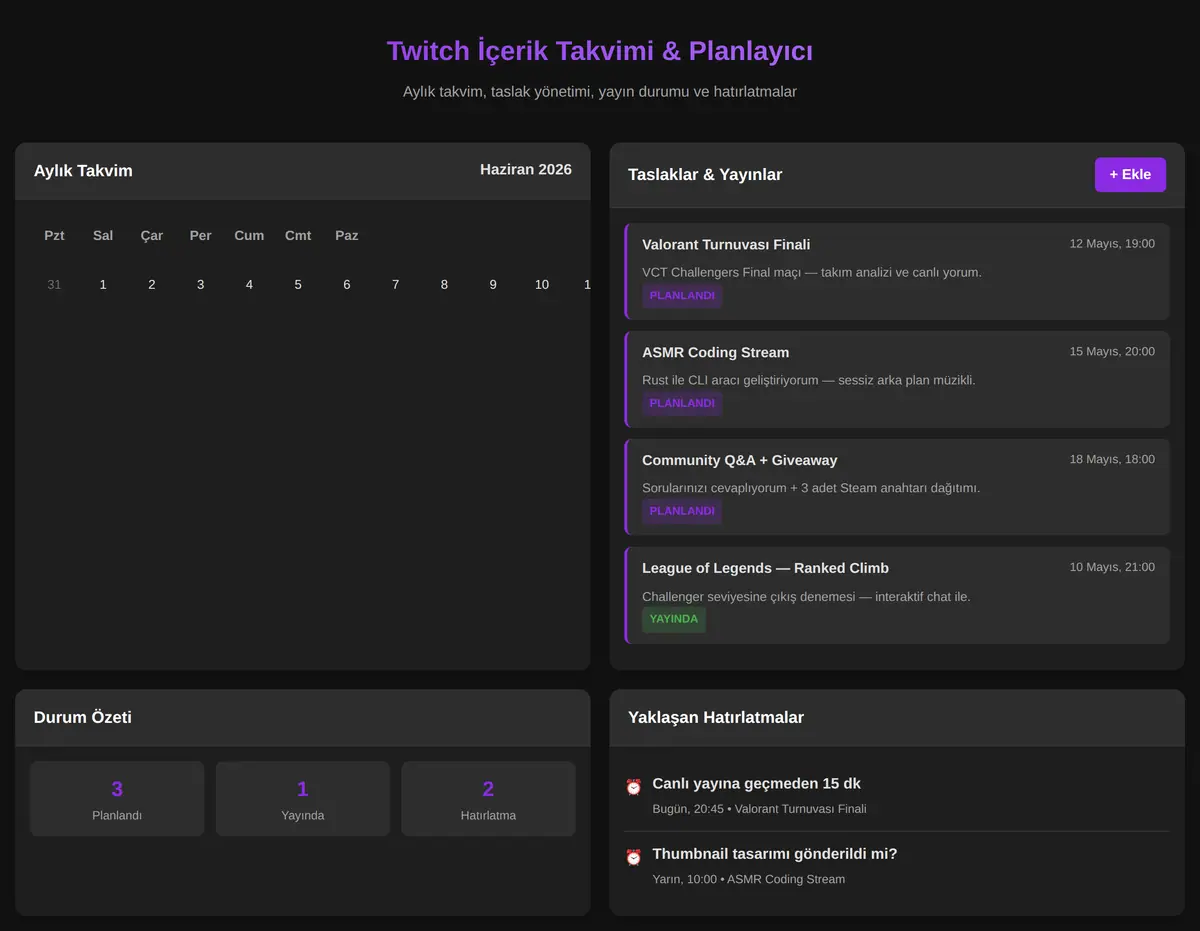Click PLANLANDI badge on Community Q&A card

pos(682,511)
